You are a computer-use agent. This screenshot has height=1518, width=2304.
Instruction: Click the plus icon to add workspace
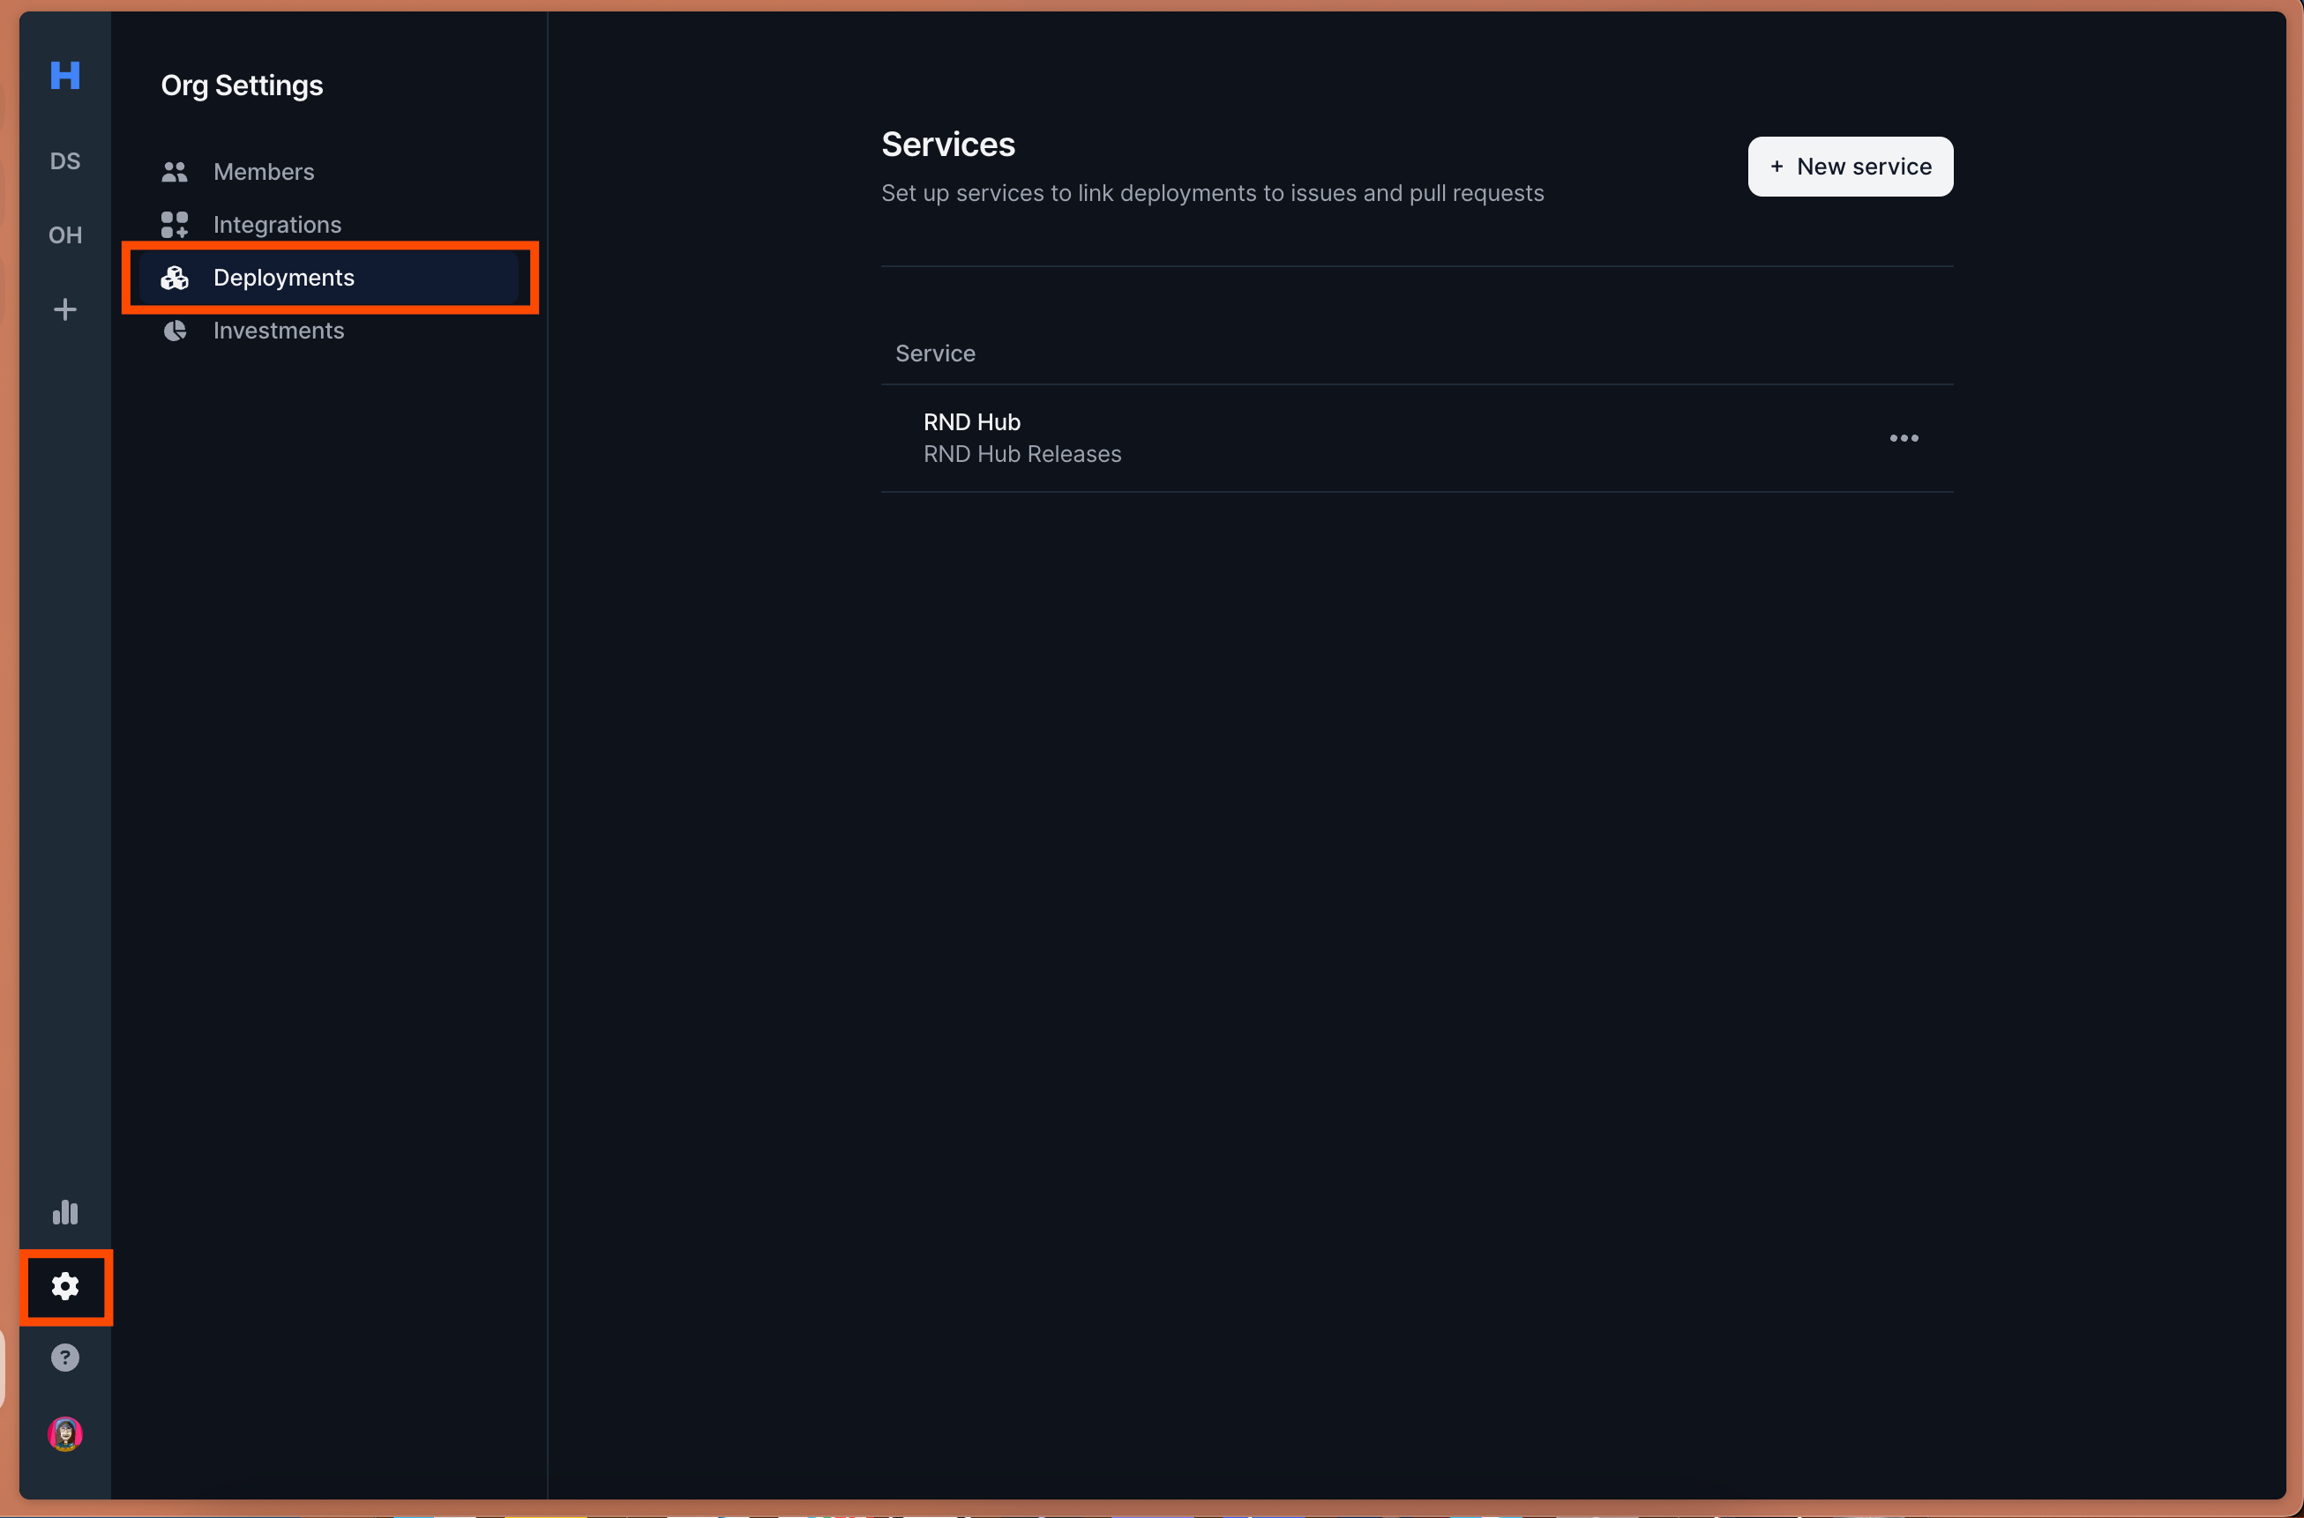[x=65, y=310]
